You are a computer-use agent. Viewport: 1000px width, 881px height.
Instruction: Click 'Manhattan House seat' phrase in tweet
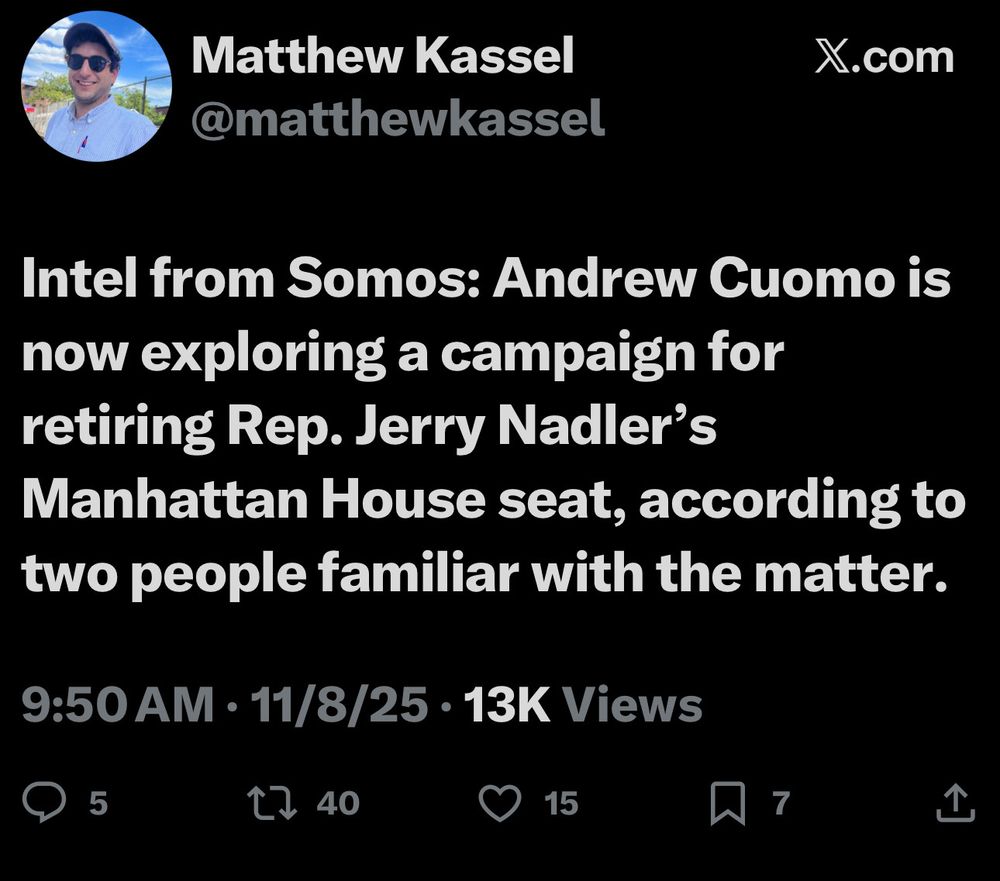pos(317,500)
